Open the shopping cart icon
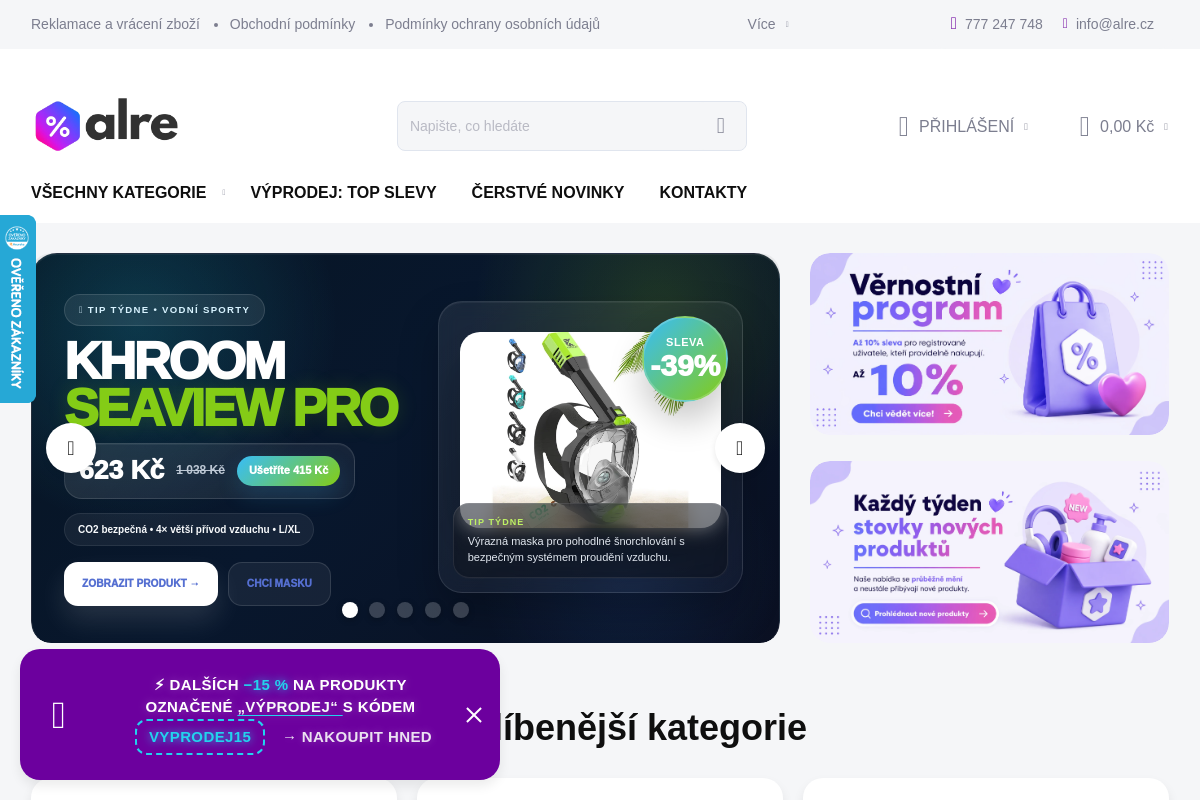 [1084, 126]
